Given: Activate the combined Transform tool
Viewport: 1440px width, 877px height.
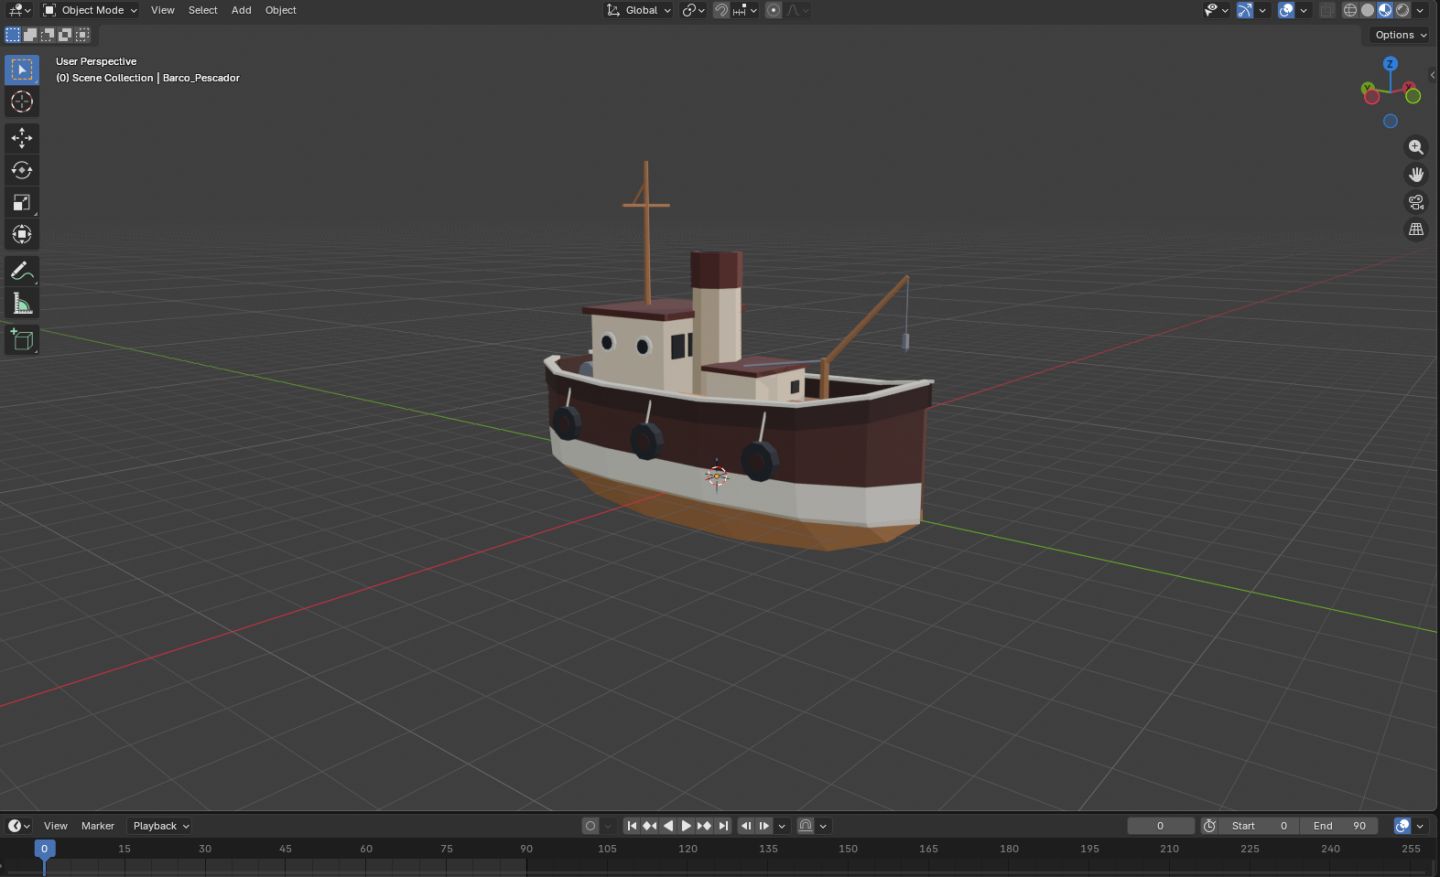Looking at the screenshot, I should click(x=22, y=235).
